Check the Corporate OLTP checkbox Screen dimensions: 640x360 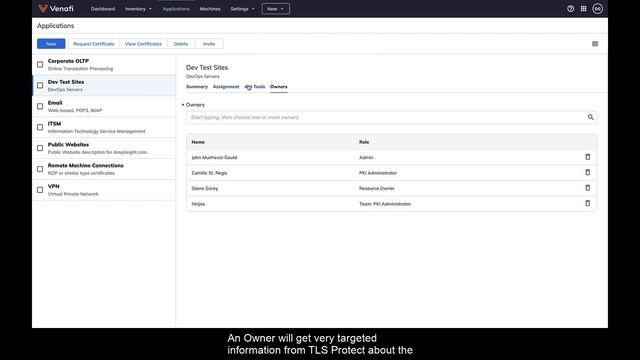40,64
